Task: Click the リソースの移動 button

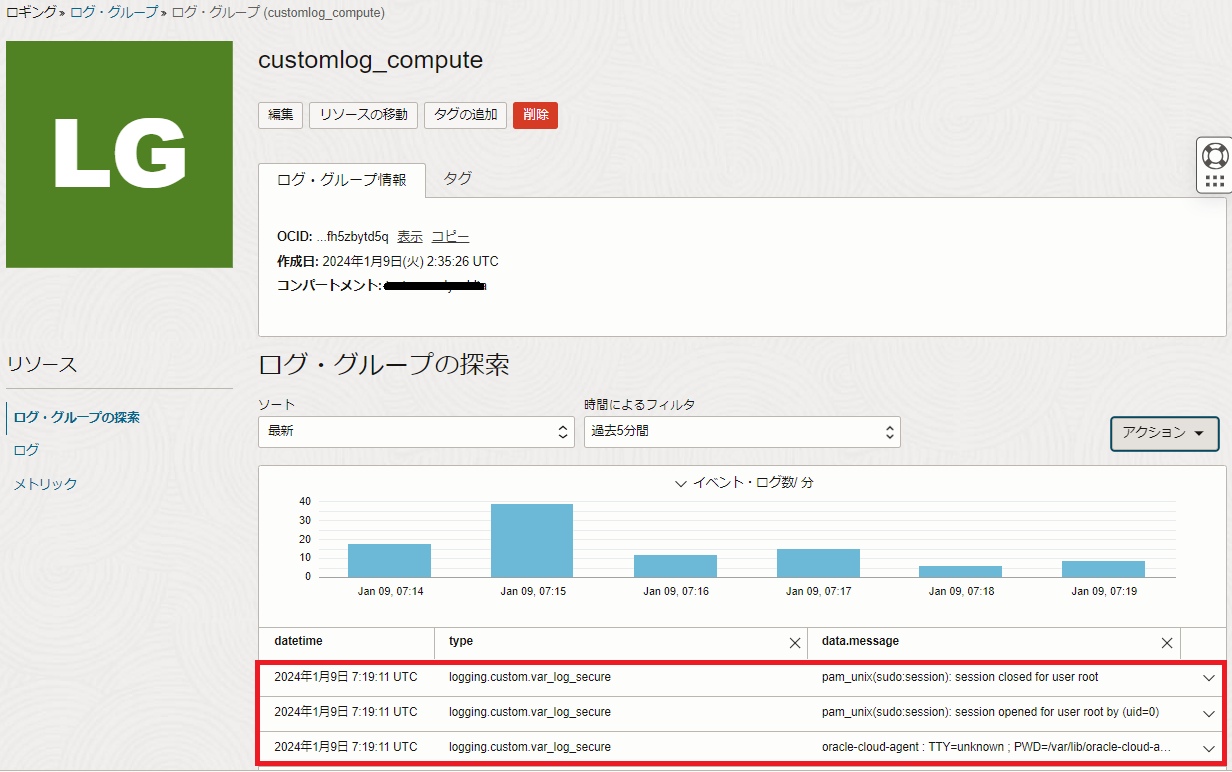Action: [x=363, y=115]
